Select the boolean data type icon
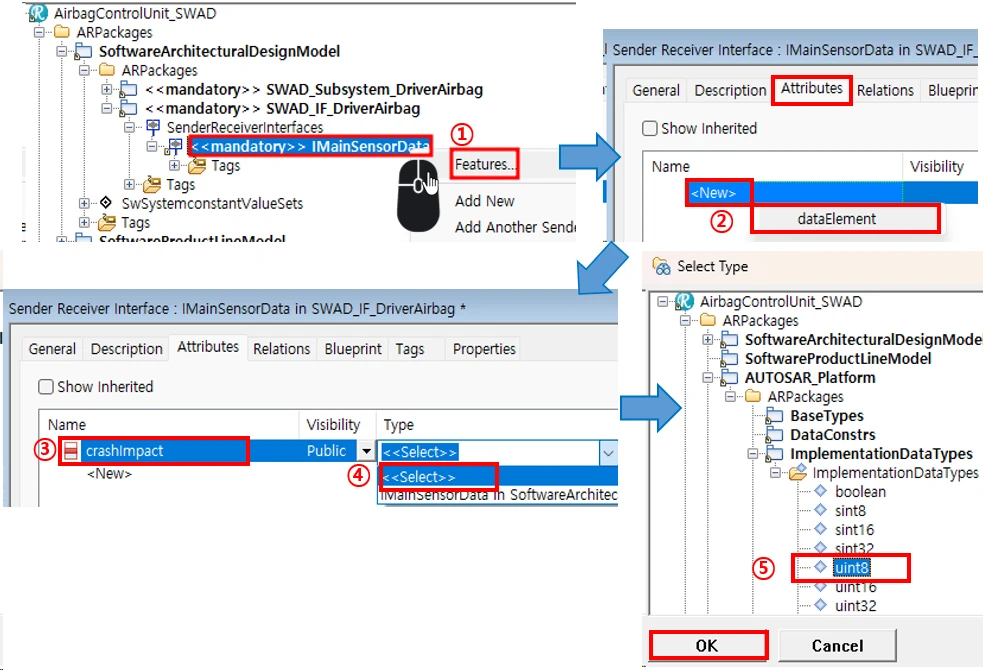 coord(820,491)
